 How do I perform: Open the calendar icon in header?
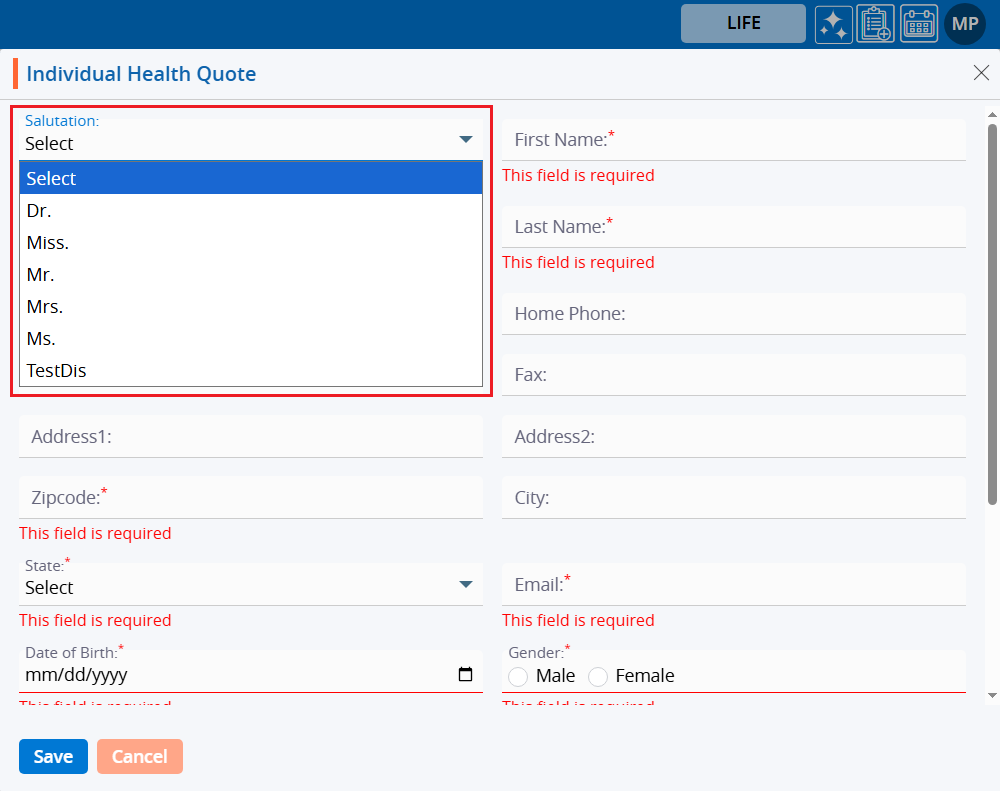pyautogui.click(x=918, y=24)
